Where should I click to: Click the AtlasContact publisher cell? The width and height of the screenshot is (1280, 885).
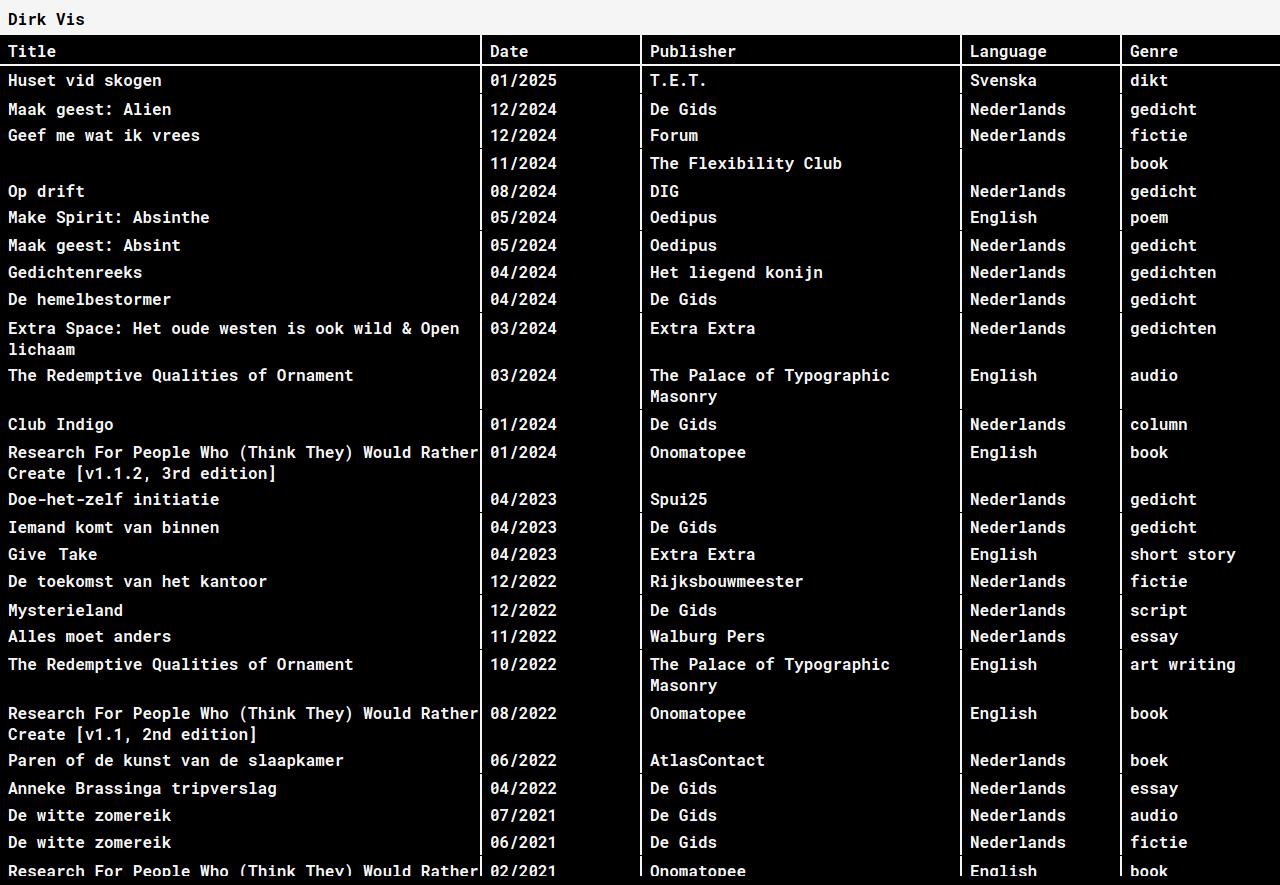pyautogui.click(x=707, y=760)
